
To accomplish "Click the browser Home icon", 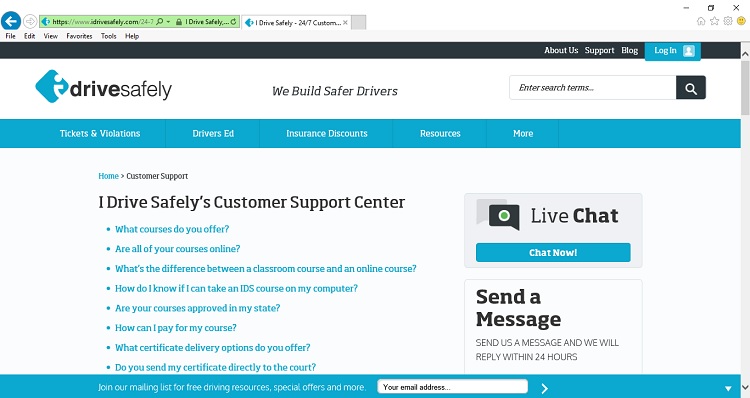I will point(701,21).
